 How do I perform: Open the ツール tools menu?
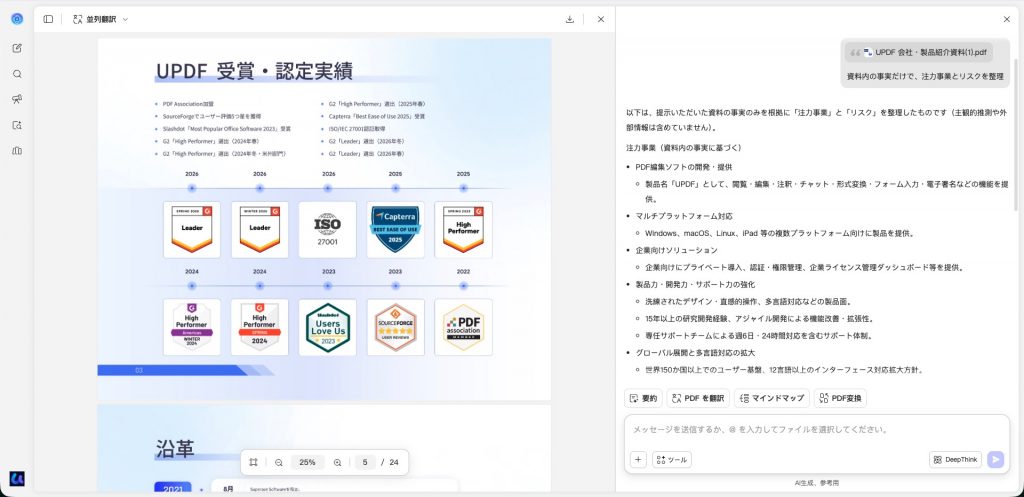coord(671,460)
